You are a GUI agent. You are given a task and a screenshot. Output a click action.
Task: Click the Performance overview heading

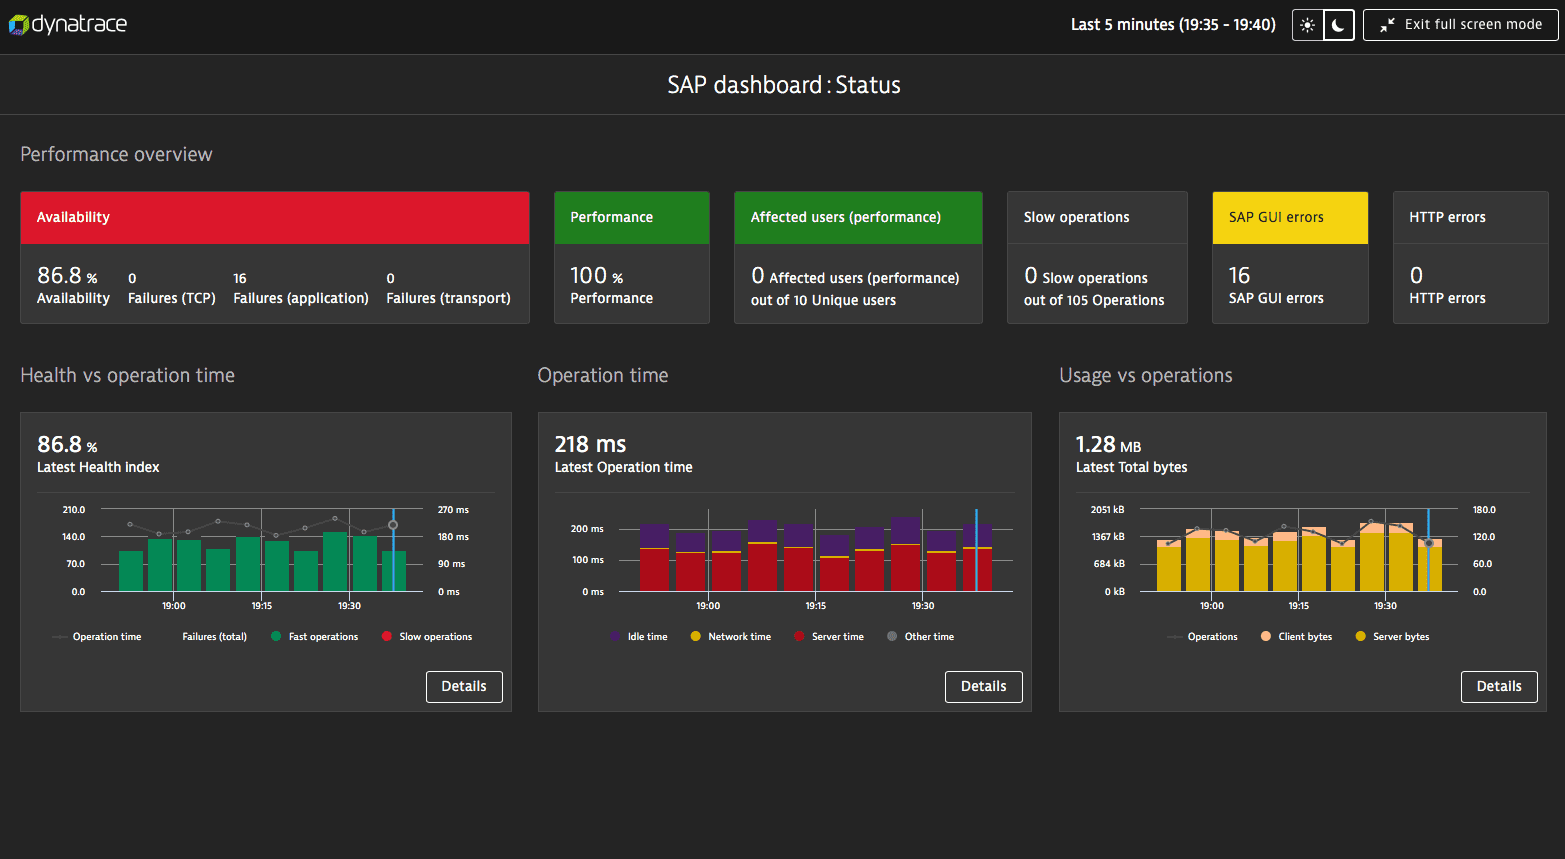point(116,154)
